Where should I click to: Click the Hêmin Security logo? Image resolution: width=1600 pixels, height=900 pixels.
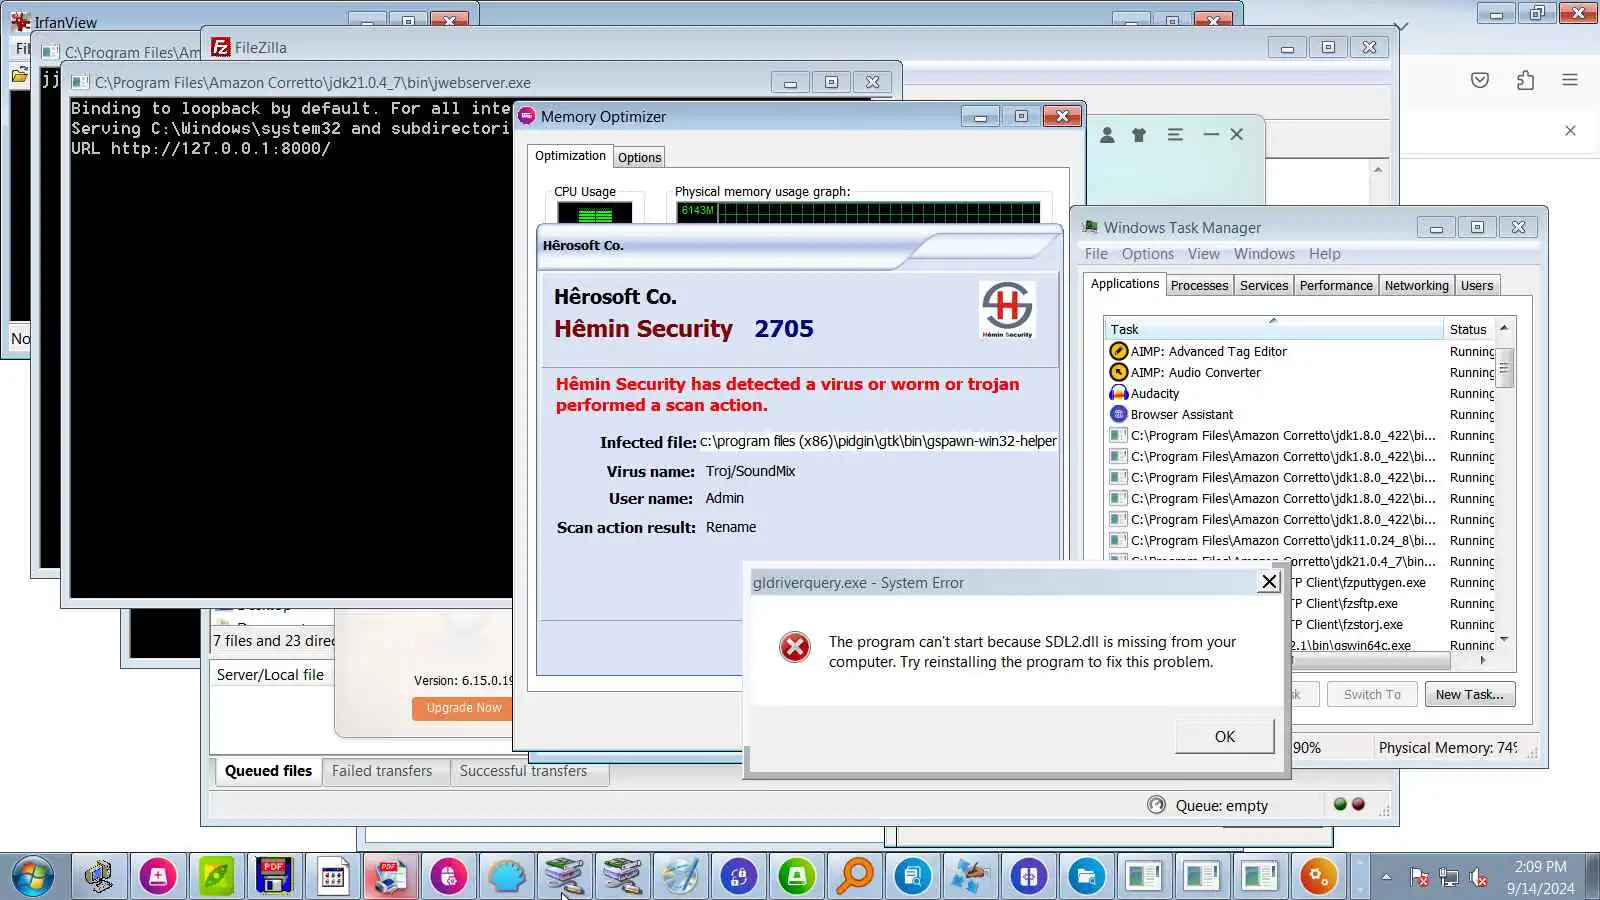click(x=1007, y=309)
